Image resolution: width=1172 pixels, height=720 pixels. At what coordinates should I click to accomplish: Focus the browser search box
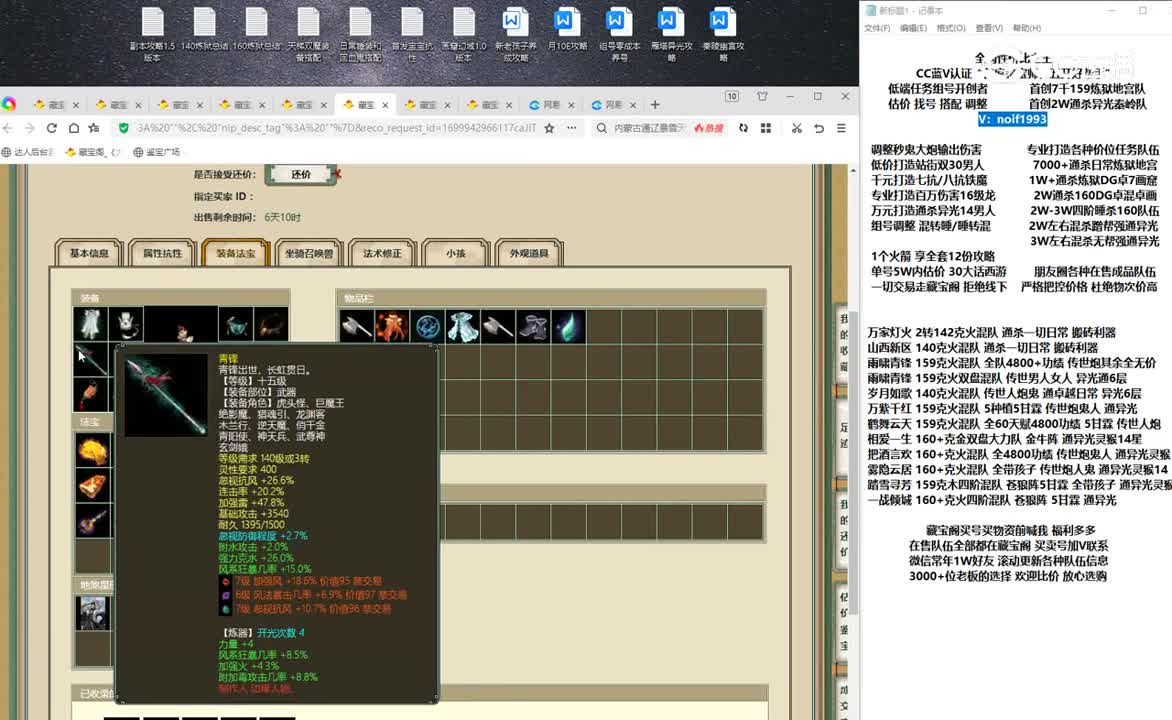(648, 128)
